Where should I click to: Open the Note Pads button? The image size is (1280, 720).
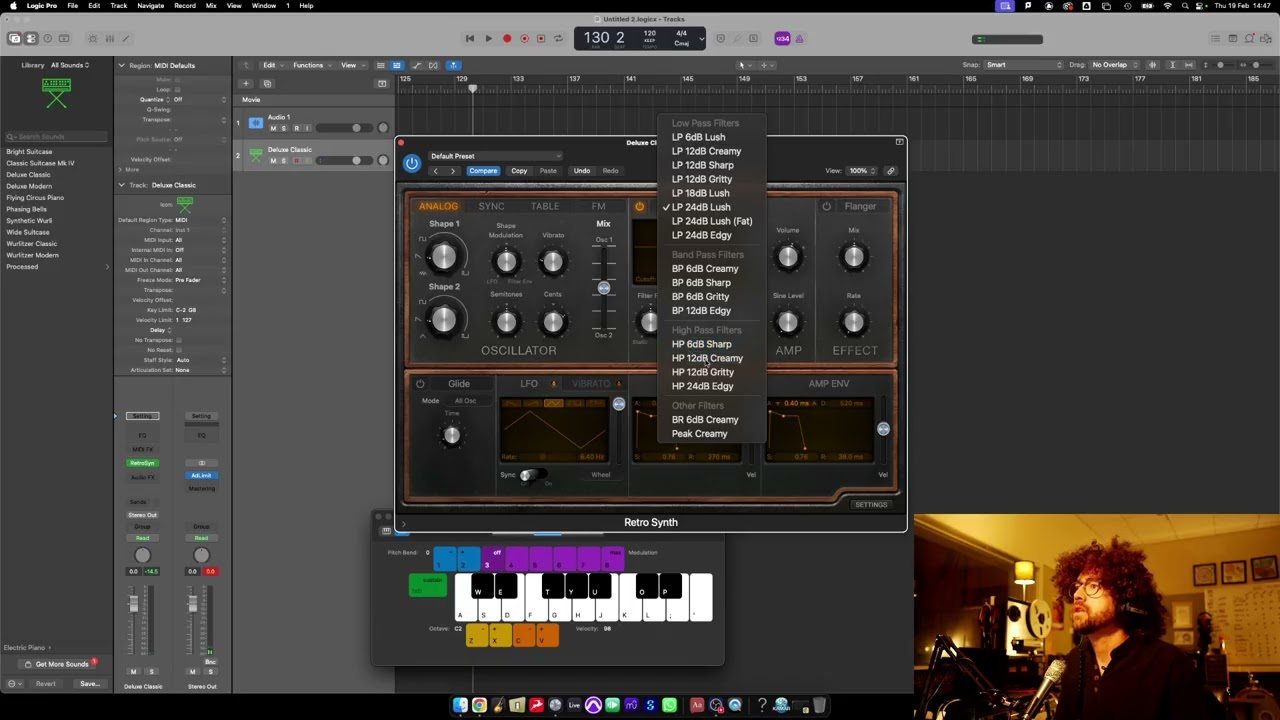(x=1233, y=39)
